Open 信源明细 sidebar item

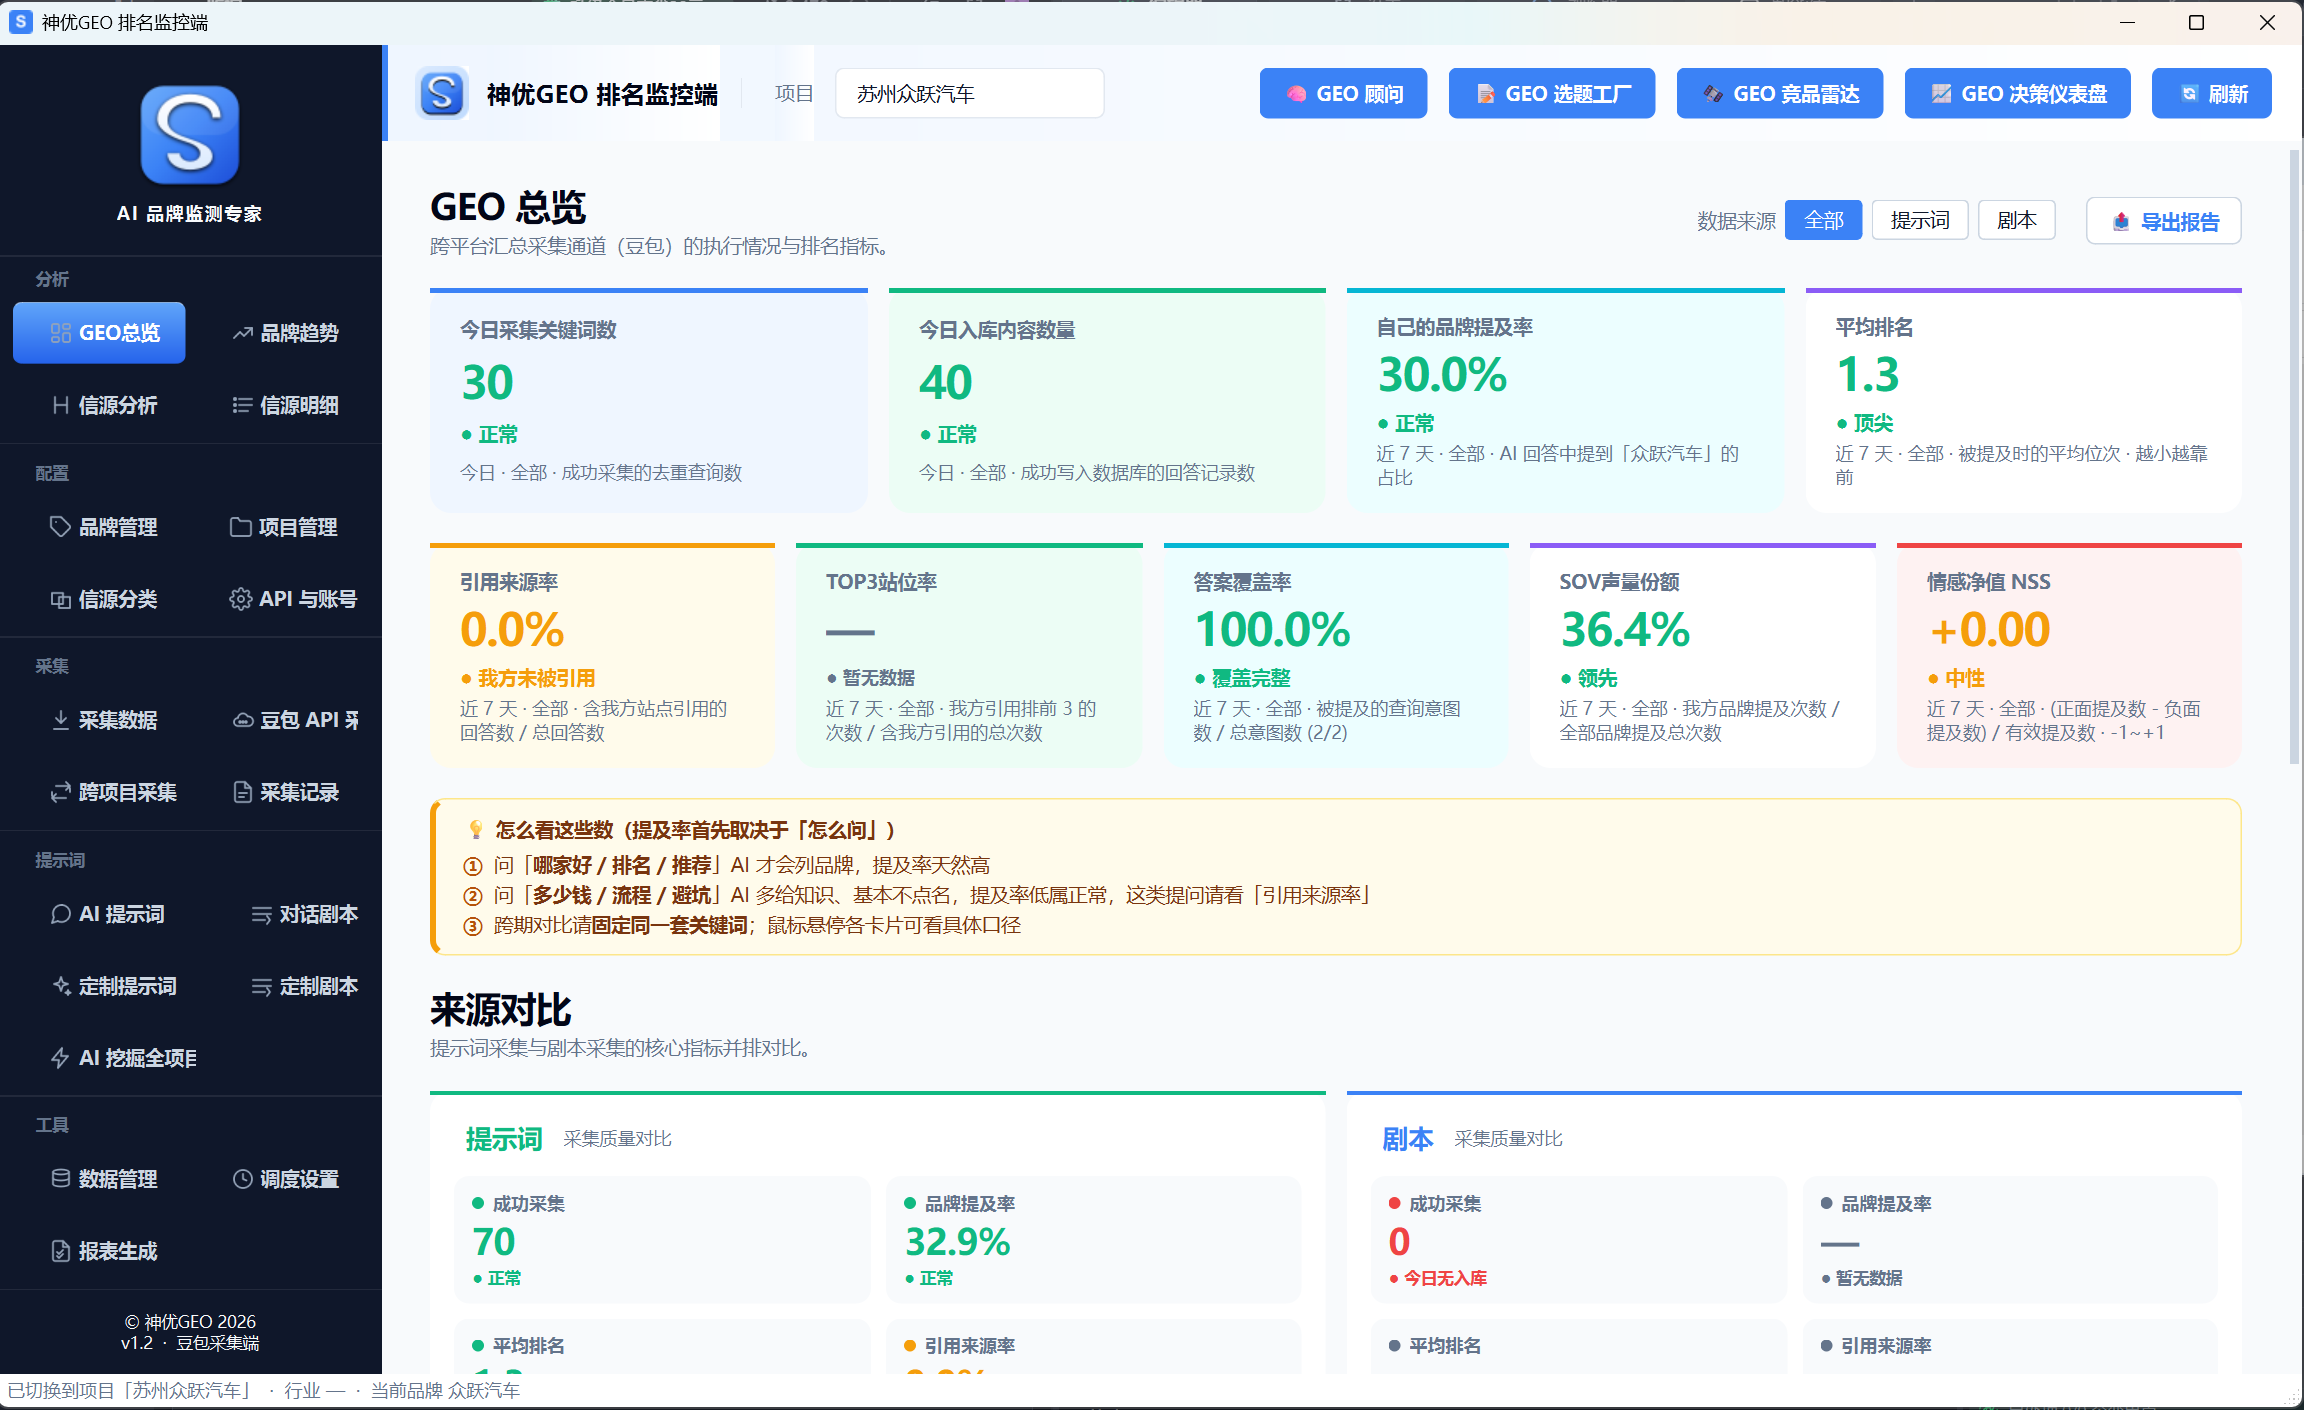point(286,405)
